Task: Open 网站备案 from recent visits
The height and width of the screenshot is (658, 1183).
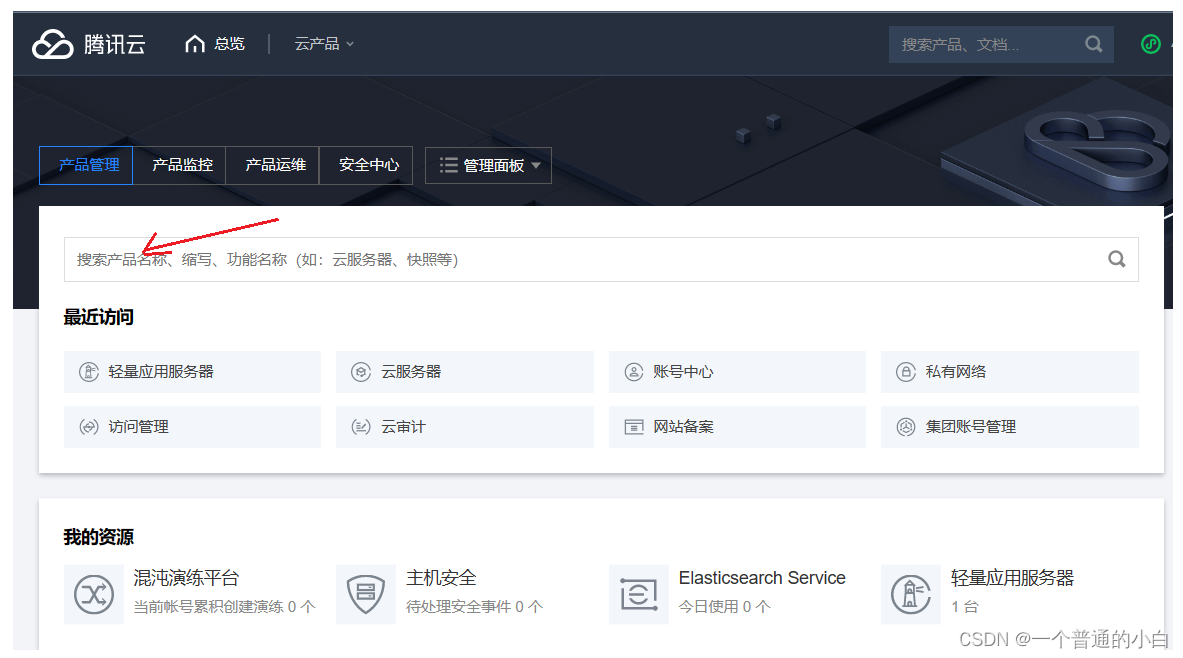Action: click(737, 427)
